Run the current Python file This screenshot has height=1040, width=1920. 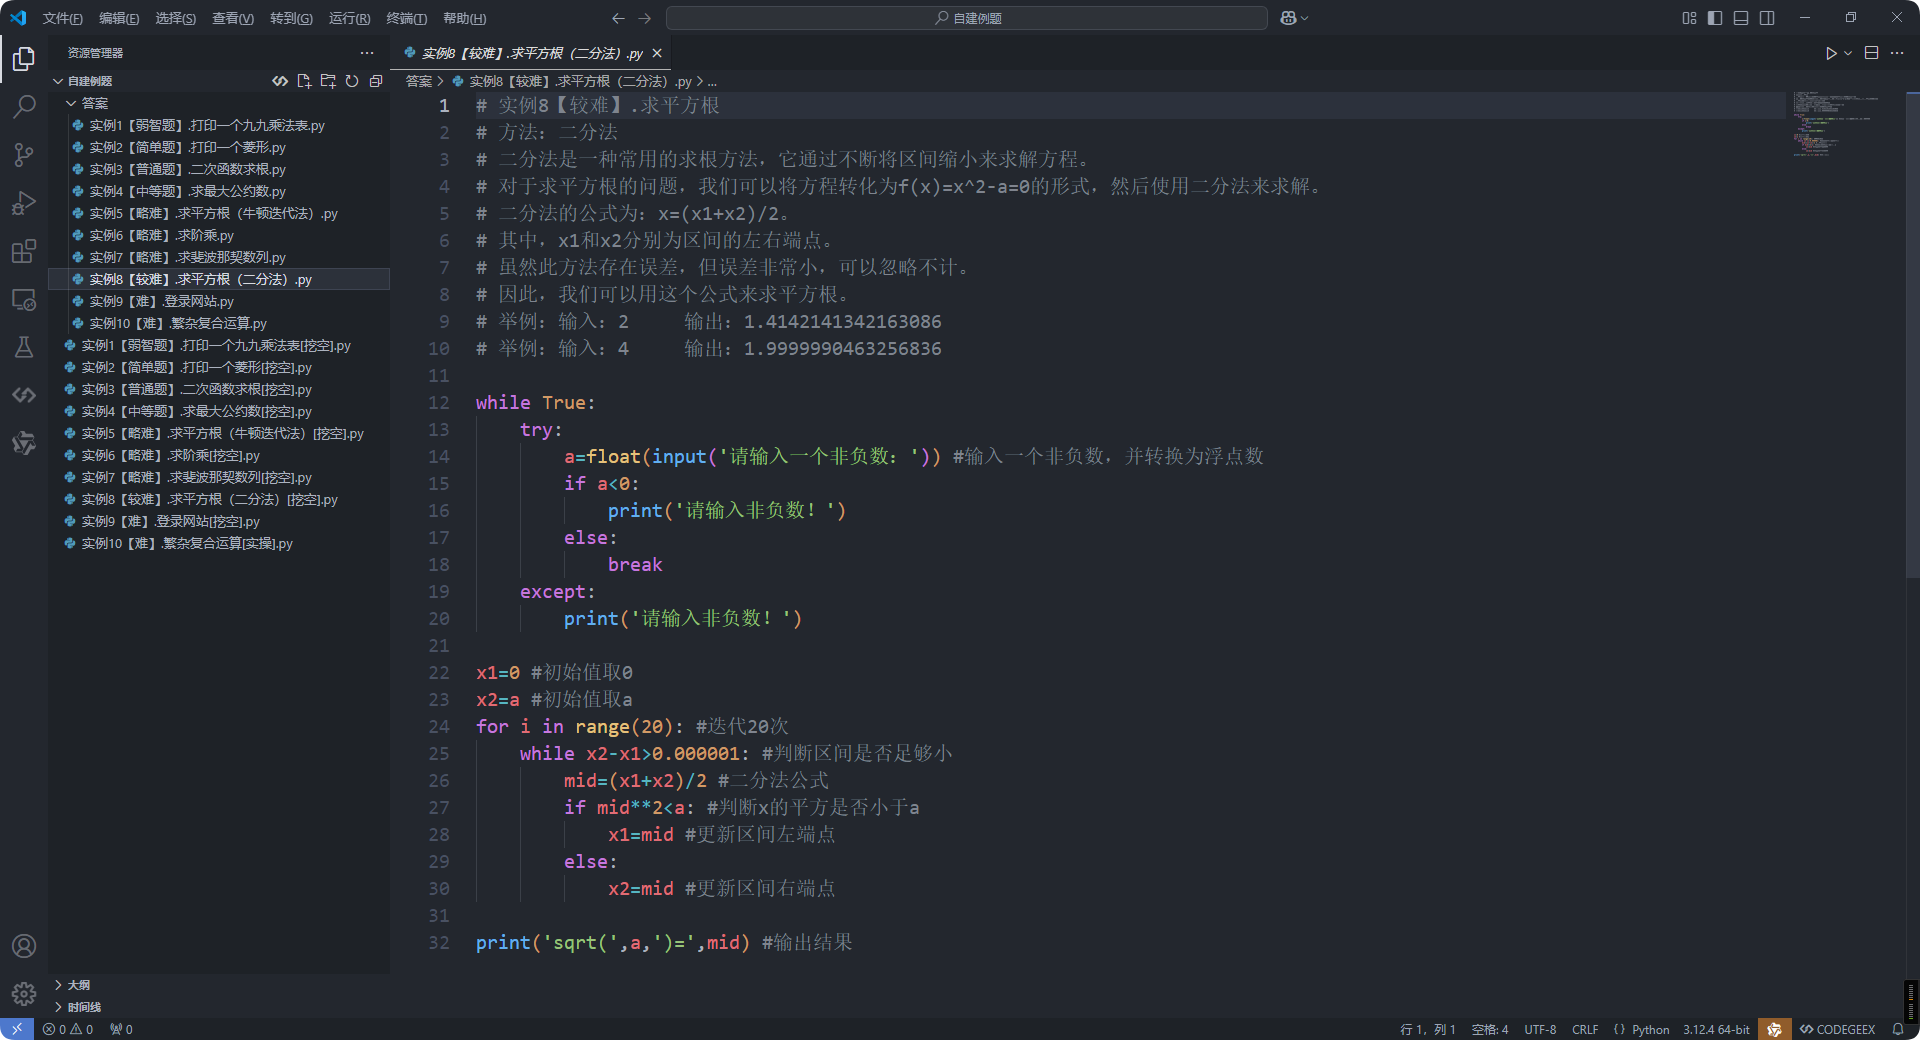pyautogui.click(x=1830, y=53)
